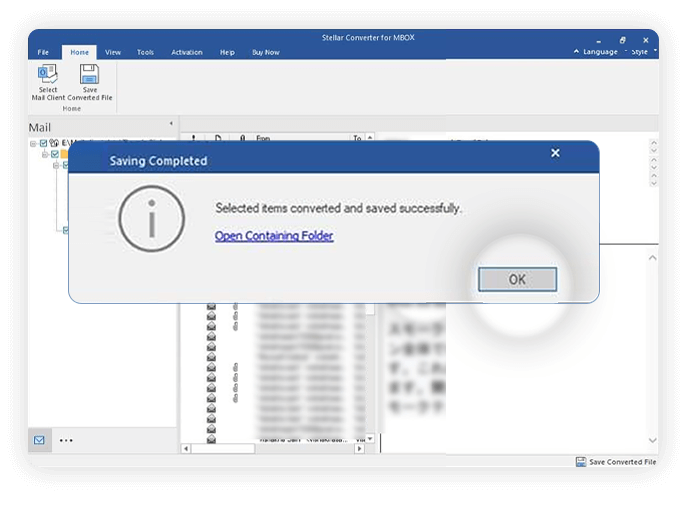
Task: Open the Activation tab
Action: click(x=187, y=52)
